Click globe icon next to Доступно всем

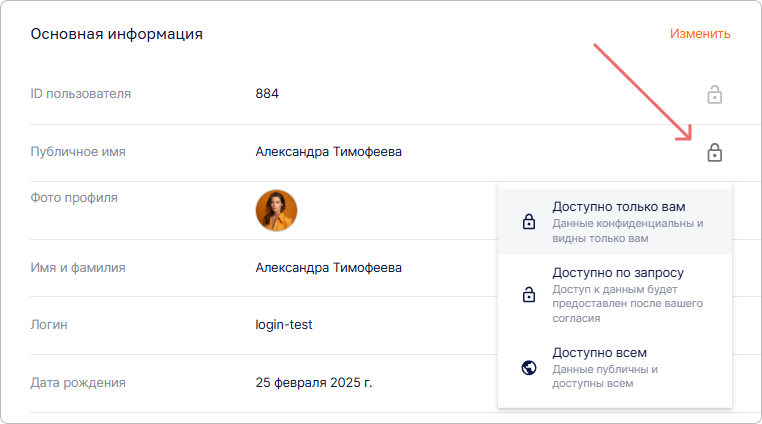click(529, 368)
